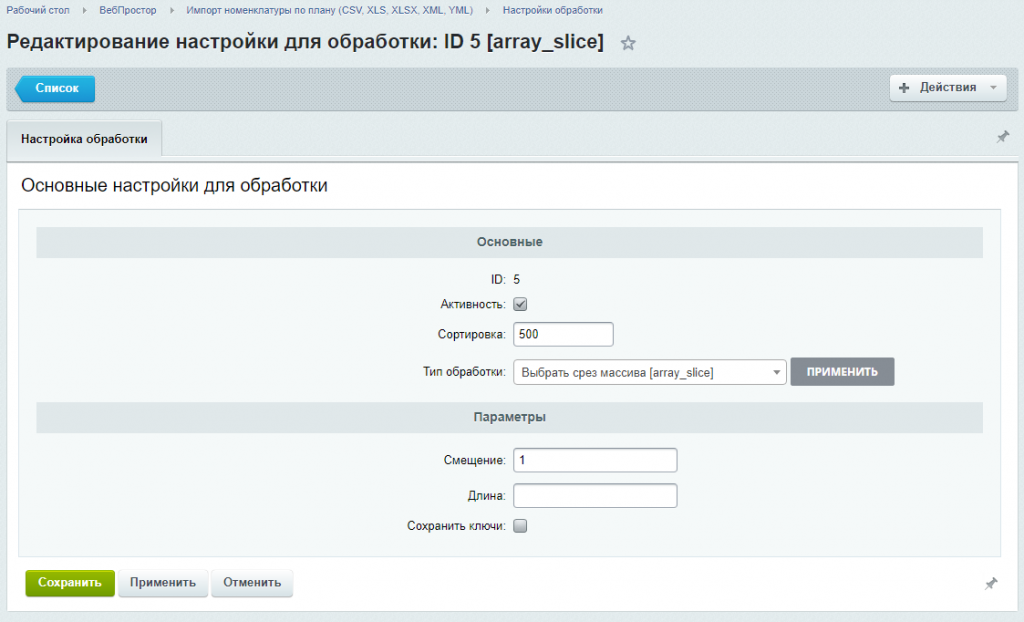Open Рабочий стол breadcrumb
Image resolution: width=1024 pixels, height=622 pixels.
[x=38, y=10]
